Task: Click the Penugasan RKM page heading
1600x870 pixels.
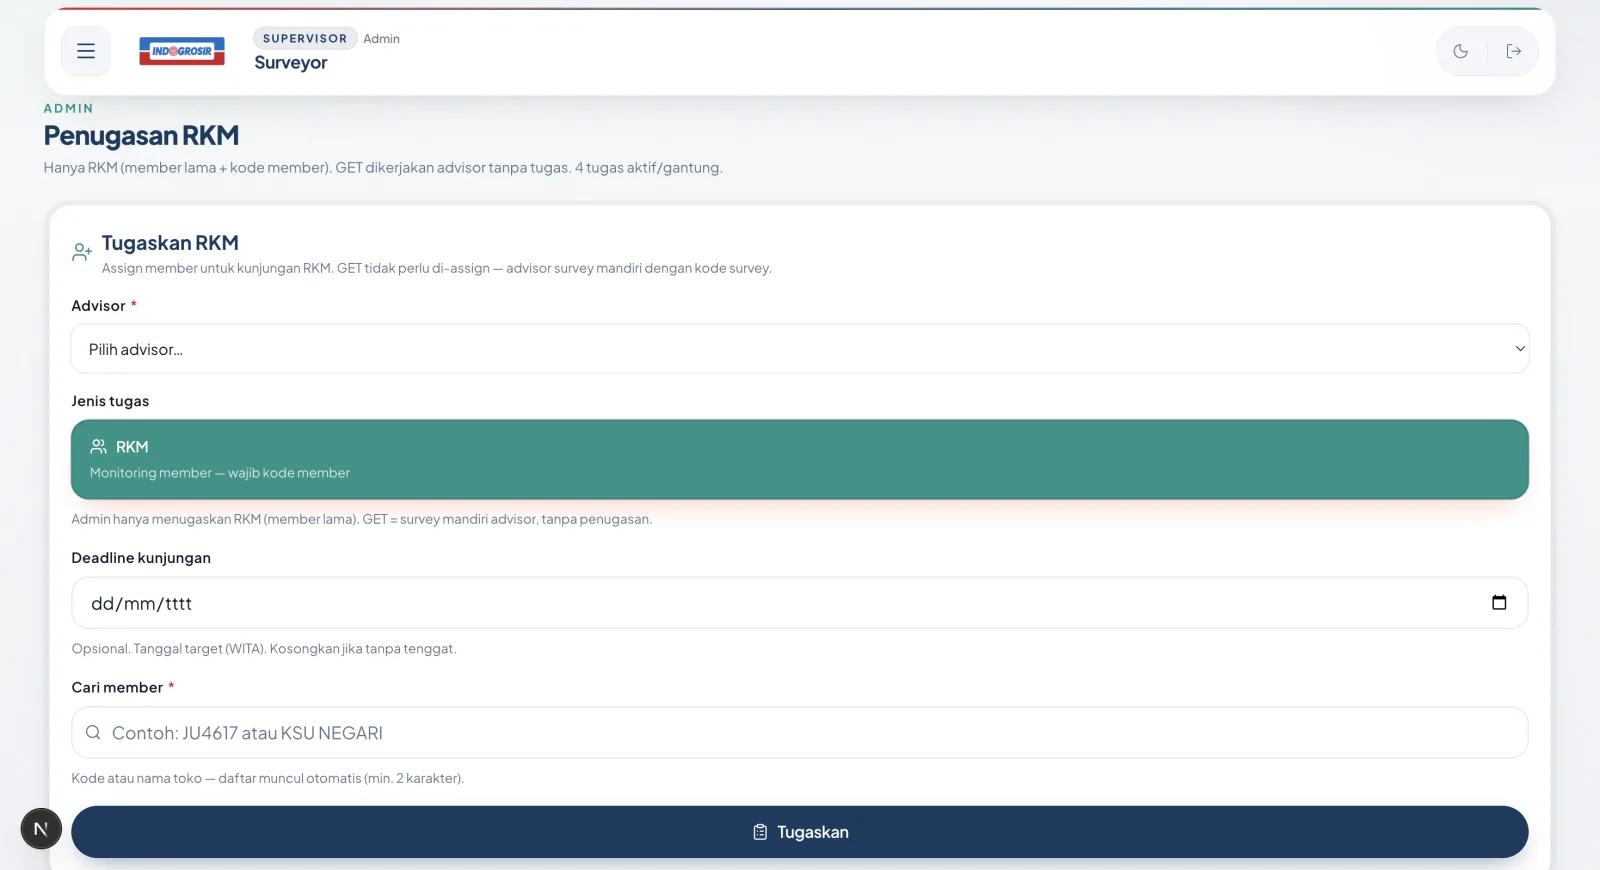Action: [141, 135]
